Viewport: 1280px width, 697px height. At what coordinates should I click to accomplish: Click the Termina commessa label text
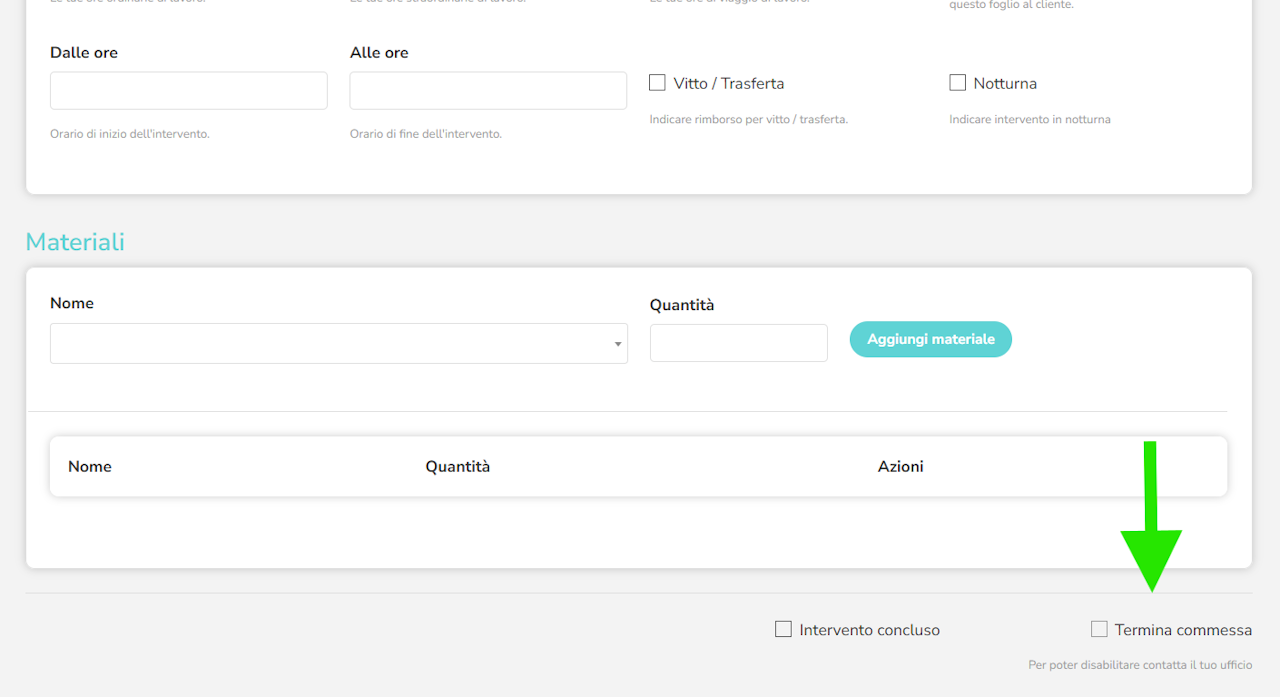click(1183, 630)
